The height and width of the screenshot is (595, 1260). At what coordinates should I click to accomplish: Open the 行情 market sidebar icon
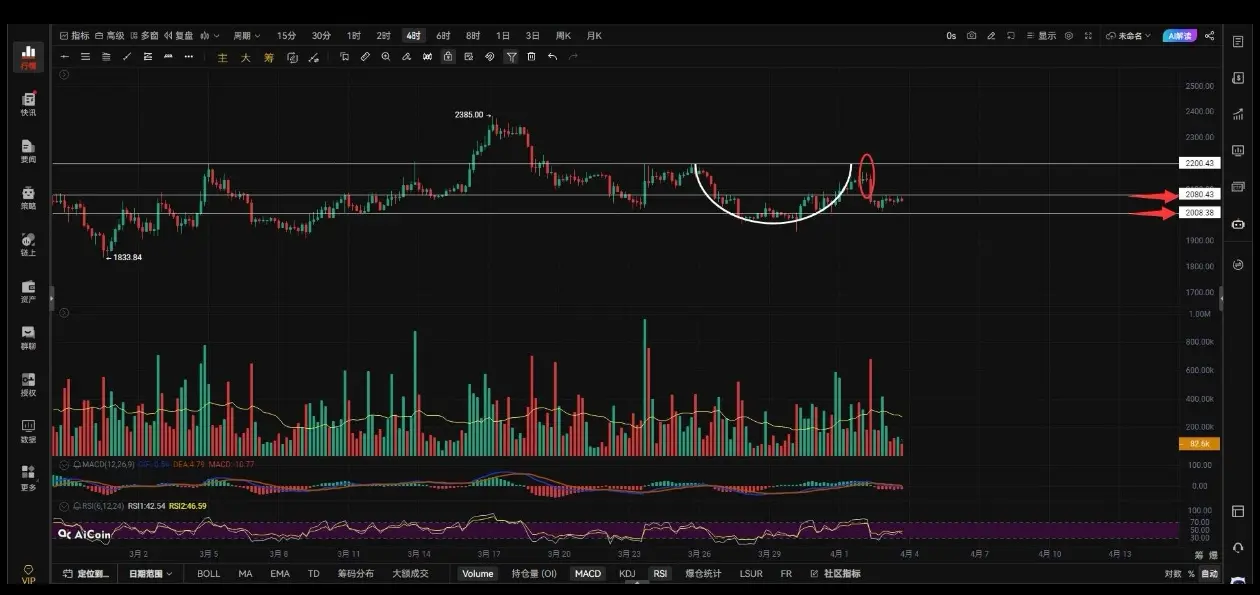28,57
